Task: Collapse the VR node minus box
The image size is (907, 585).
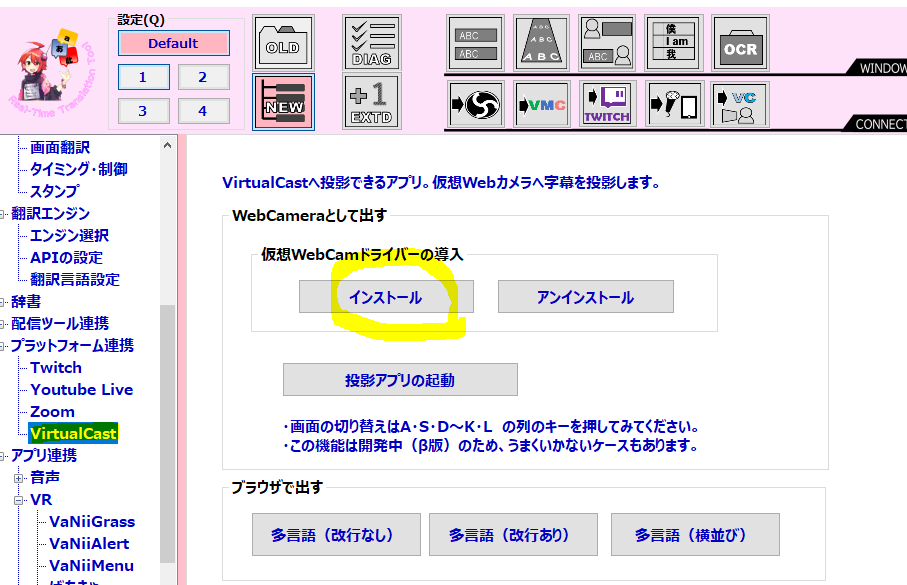Action: point(19,501)
